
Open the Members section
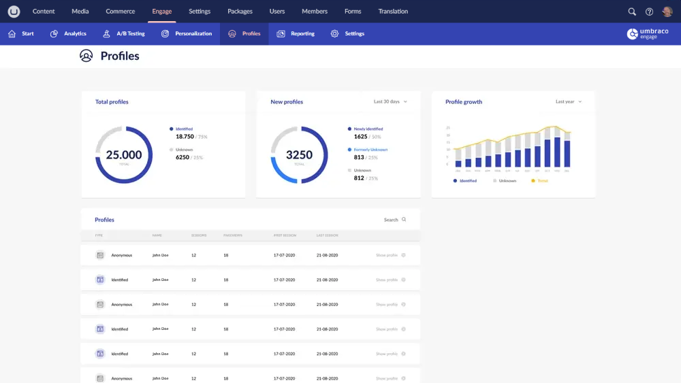[314, 11]
